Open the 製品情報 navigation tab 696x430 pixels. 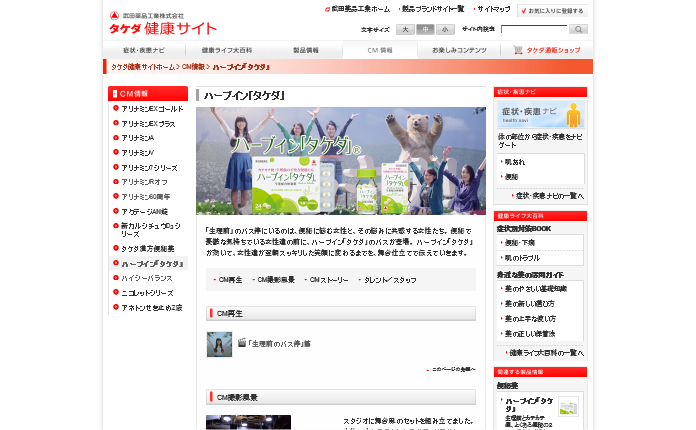305,50
